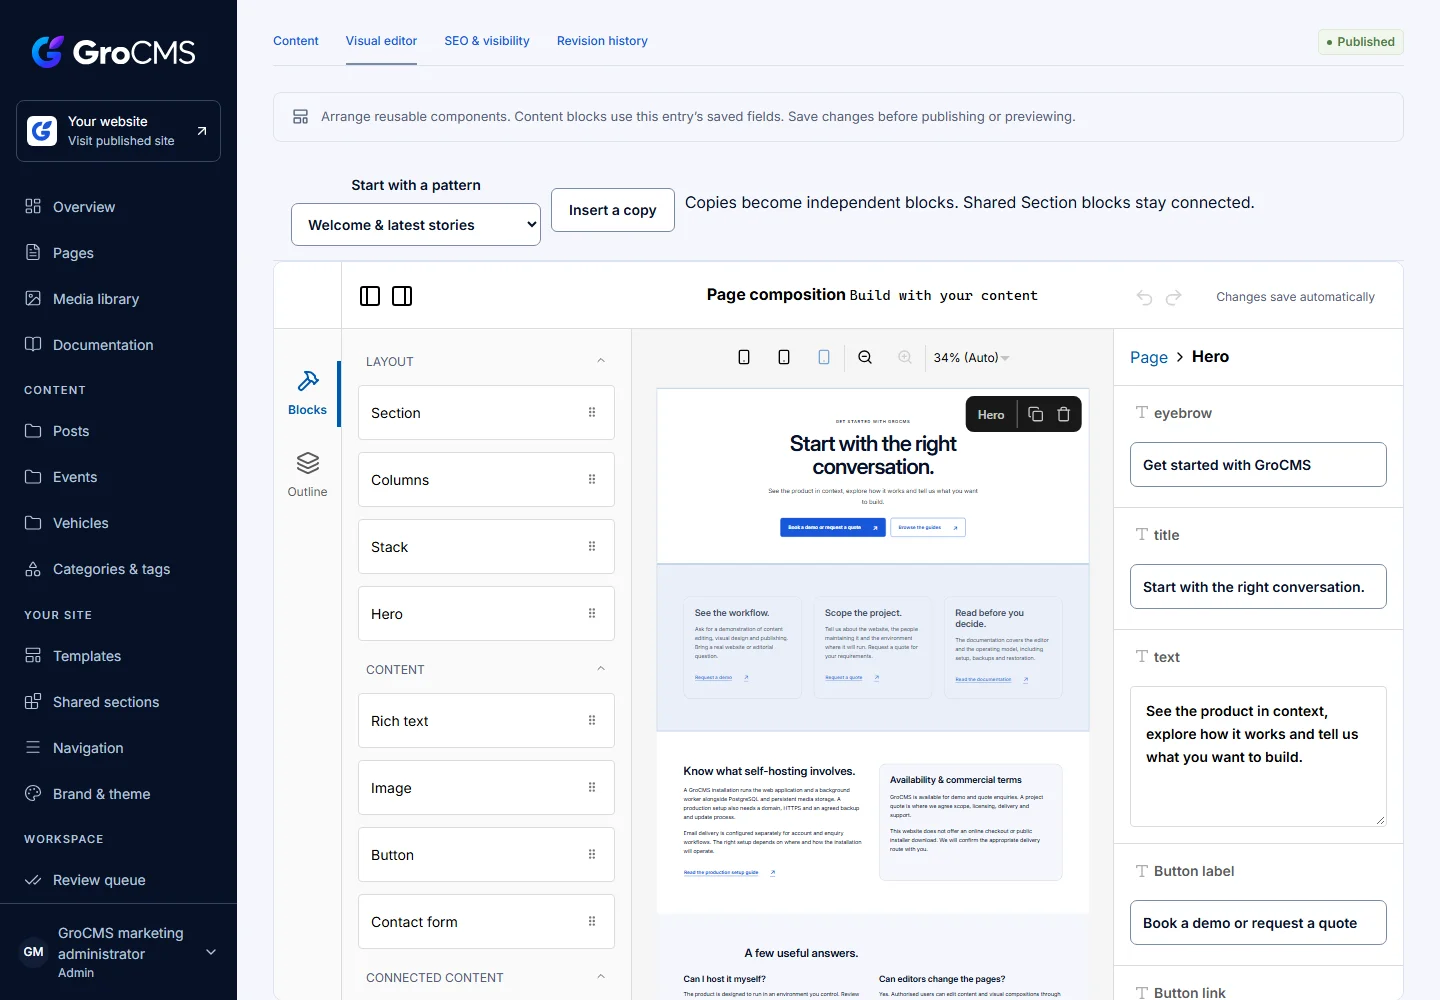Open the Start with a pattern dropdown
This screenshot has width=1440, height=1000.
click(416, 225)
